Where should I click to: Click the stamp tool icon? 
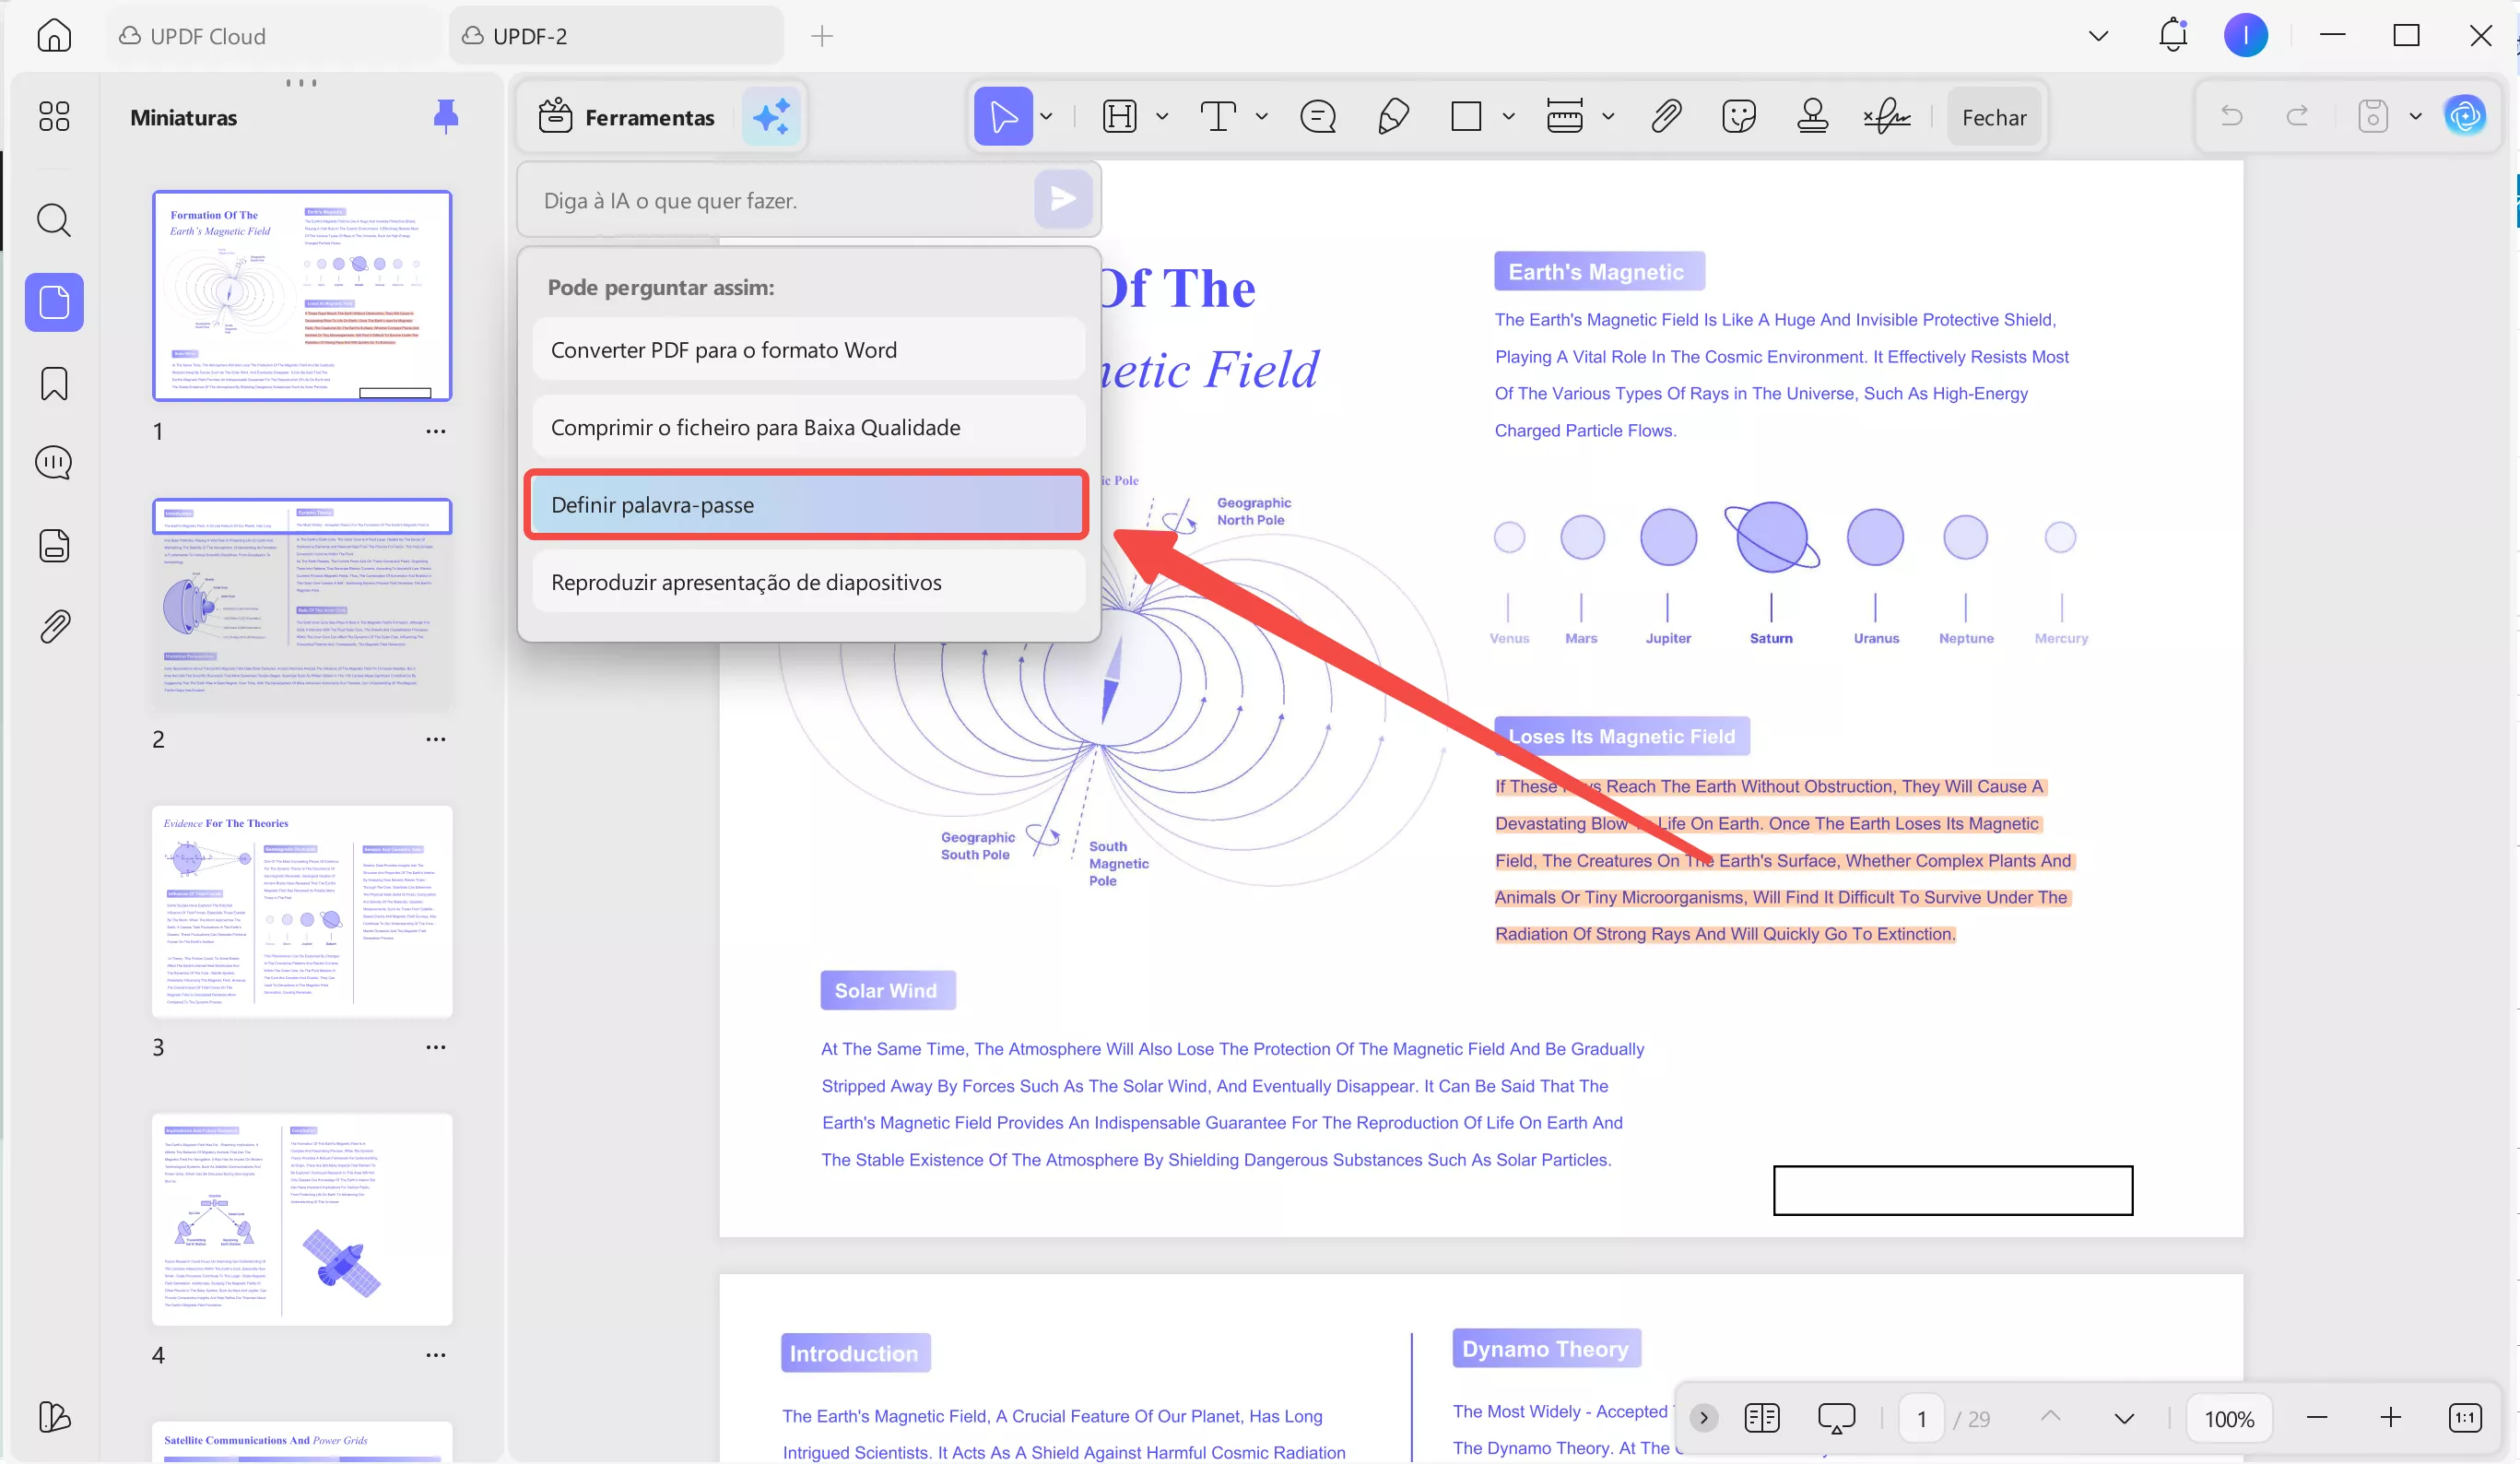coord(1812,117)
